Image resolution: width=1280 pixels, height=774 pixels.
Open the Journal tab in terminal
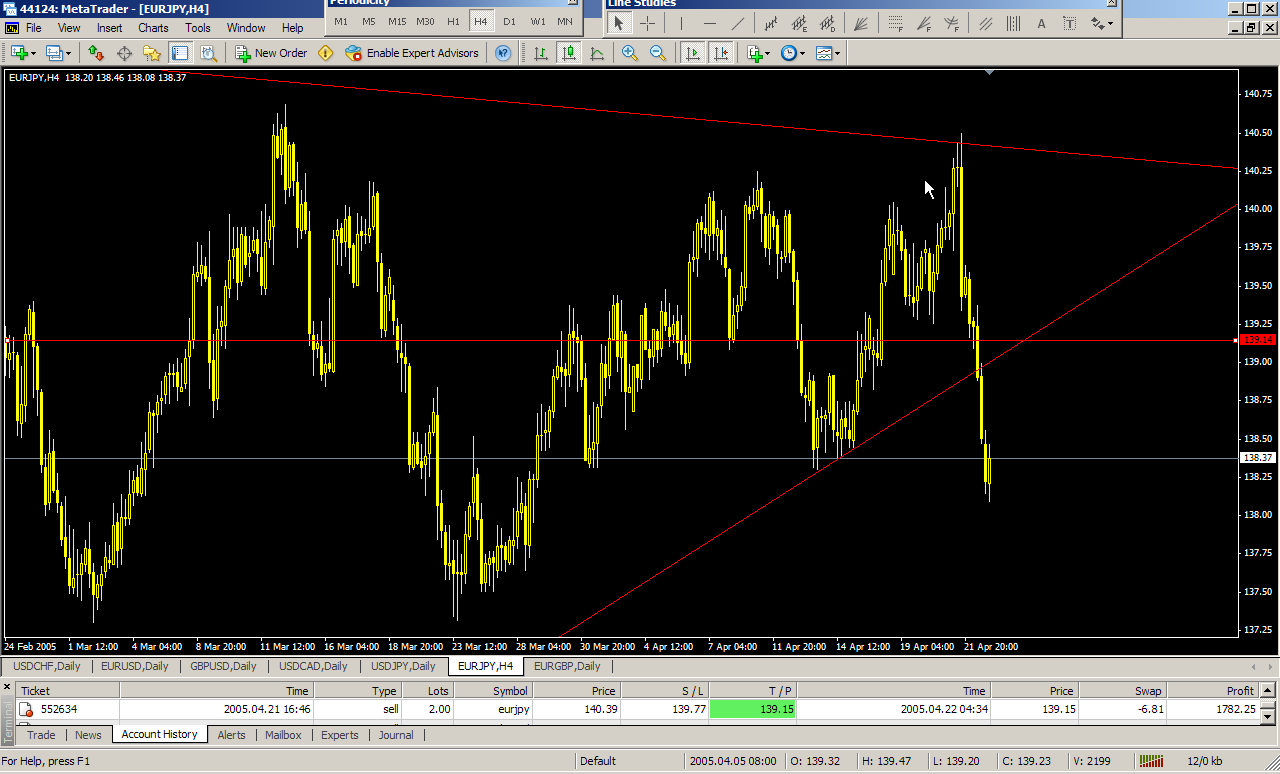396,735
